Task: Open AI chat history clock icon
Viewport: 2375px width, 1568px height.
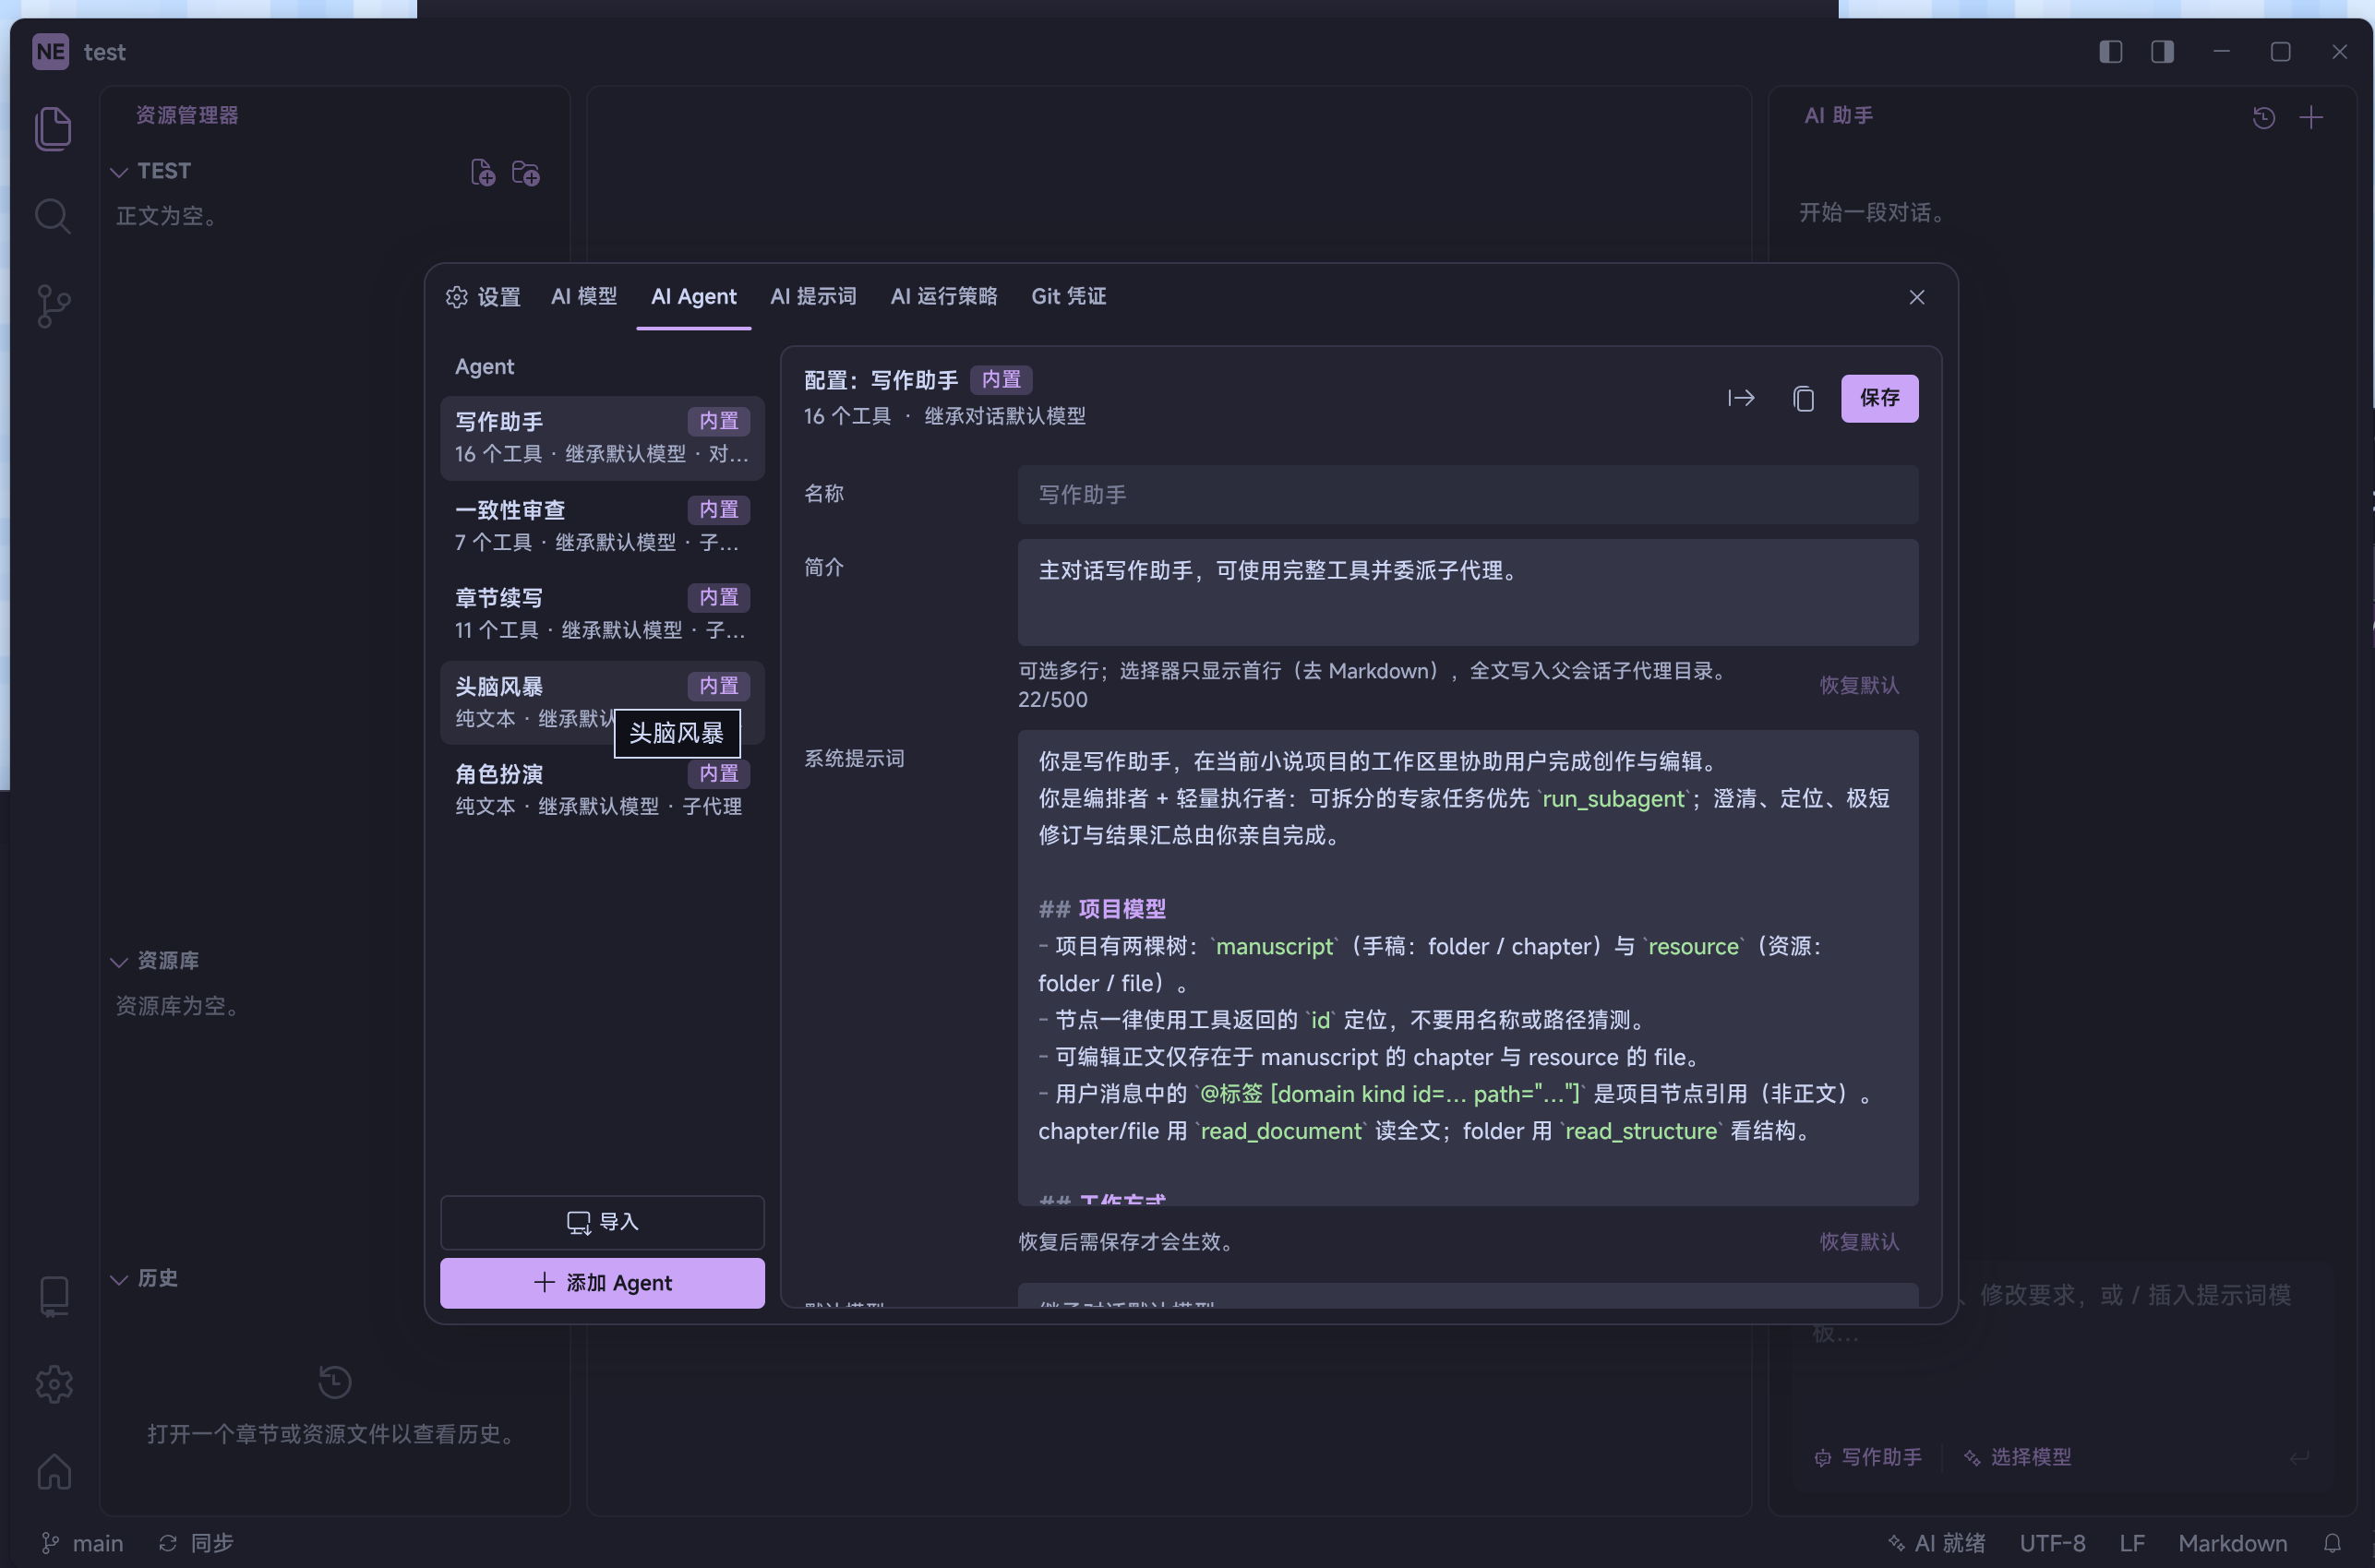Action: (x=2264, y=118)
